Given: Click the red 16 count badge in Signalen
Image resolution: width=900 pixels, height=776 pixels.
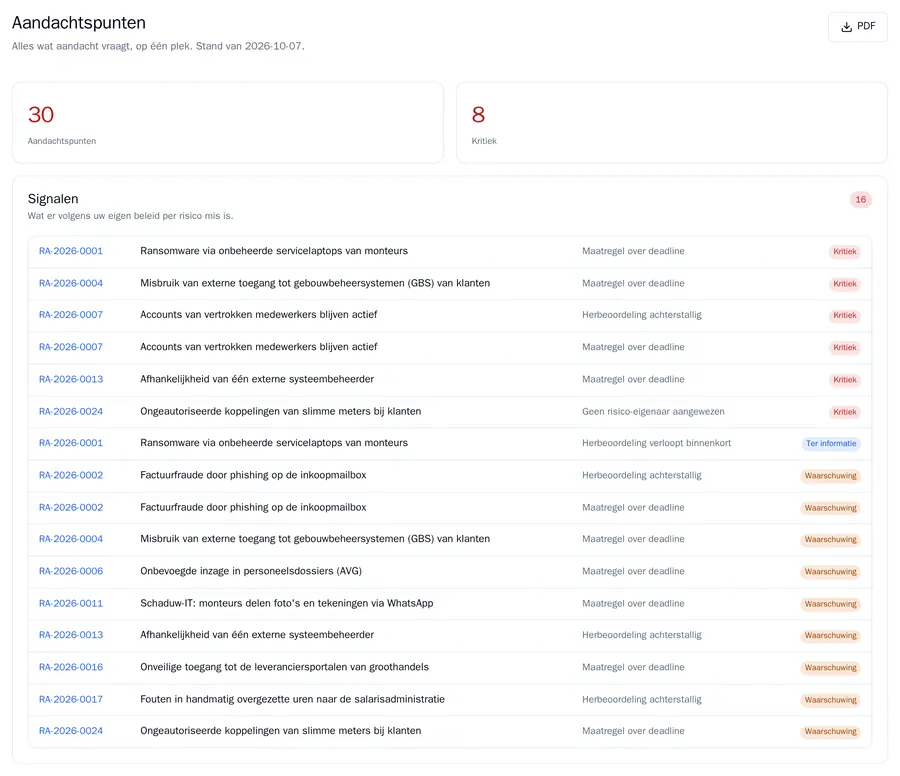Looking at the screenshot, I should pos(860,200).
